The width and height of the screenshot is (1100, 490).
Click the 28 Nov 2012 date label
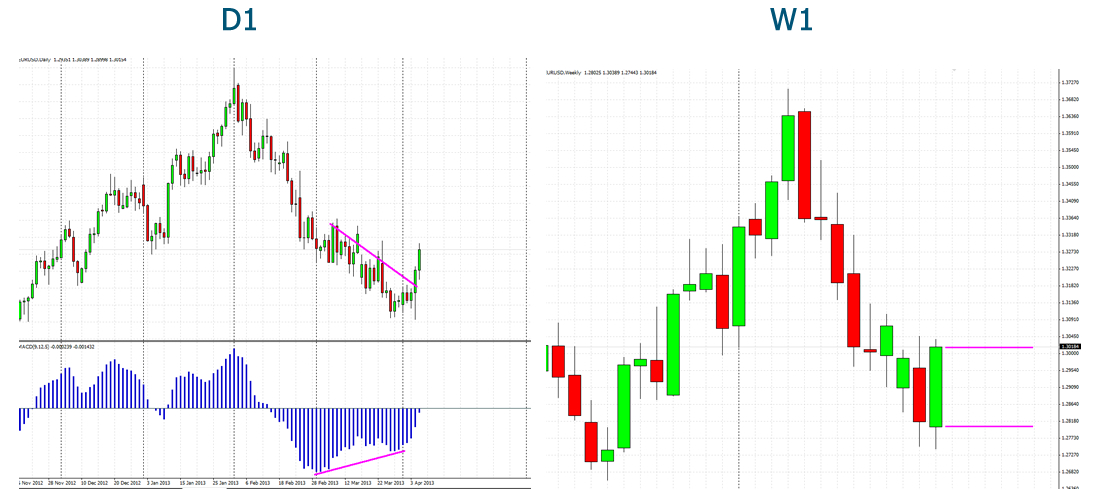pos(61,483)
